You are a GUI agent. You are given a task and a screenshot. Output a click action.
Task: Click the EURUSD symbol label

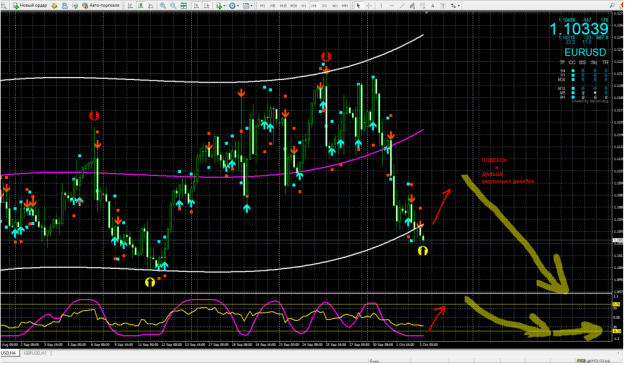[x=585, y=52]
